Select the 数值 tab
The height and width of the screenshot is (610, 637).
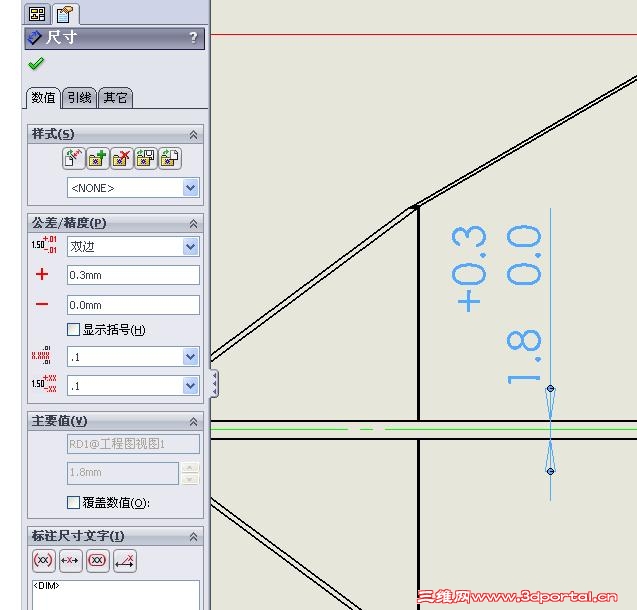[x=43, y=98]
